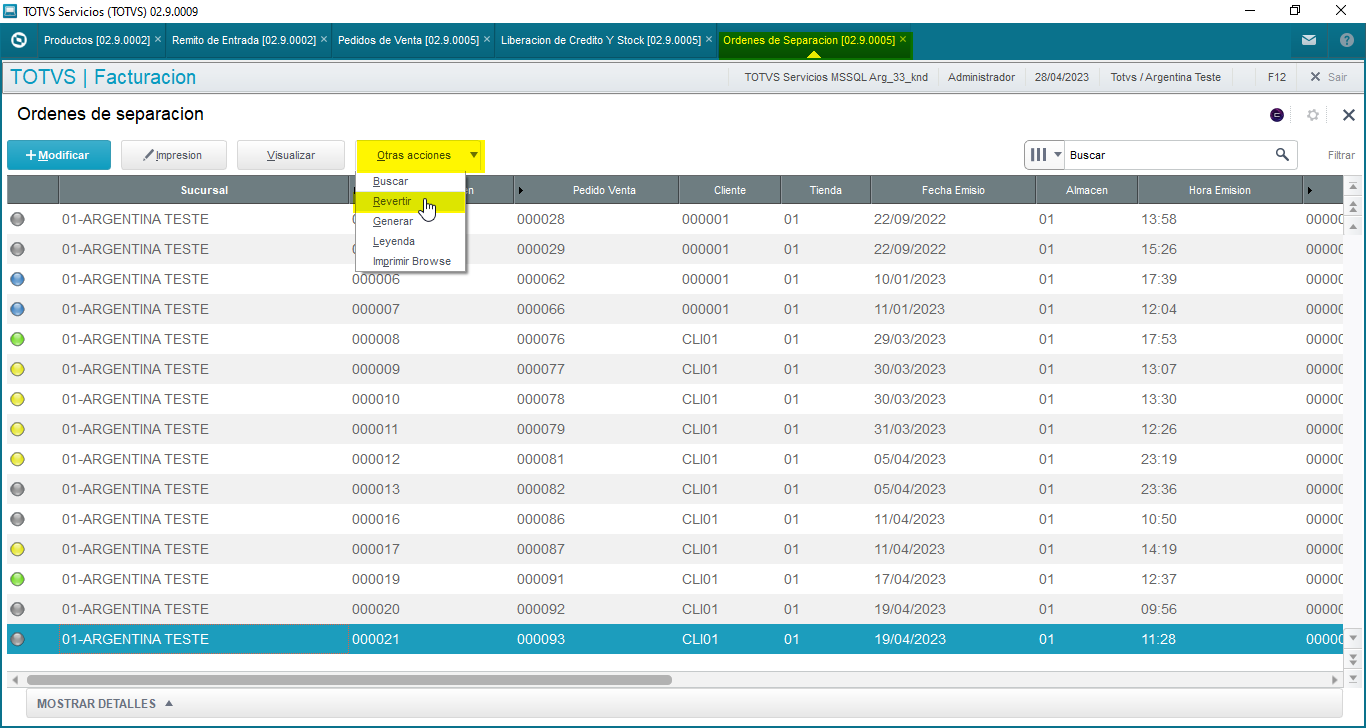Sort by Cliente column header
The image size is (1366, 728).
click(729, 190)
